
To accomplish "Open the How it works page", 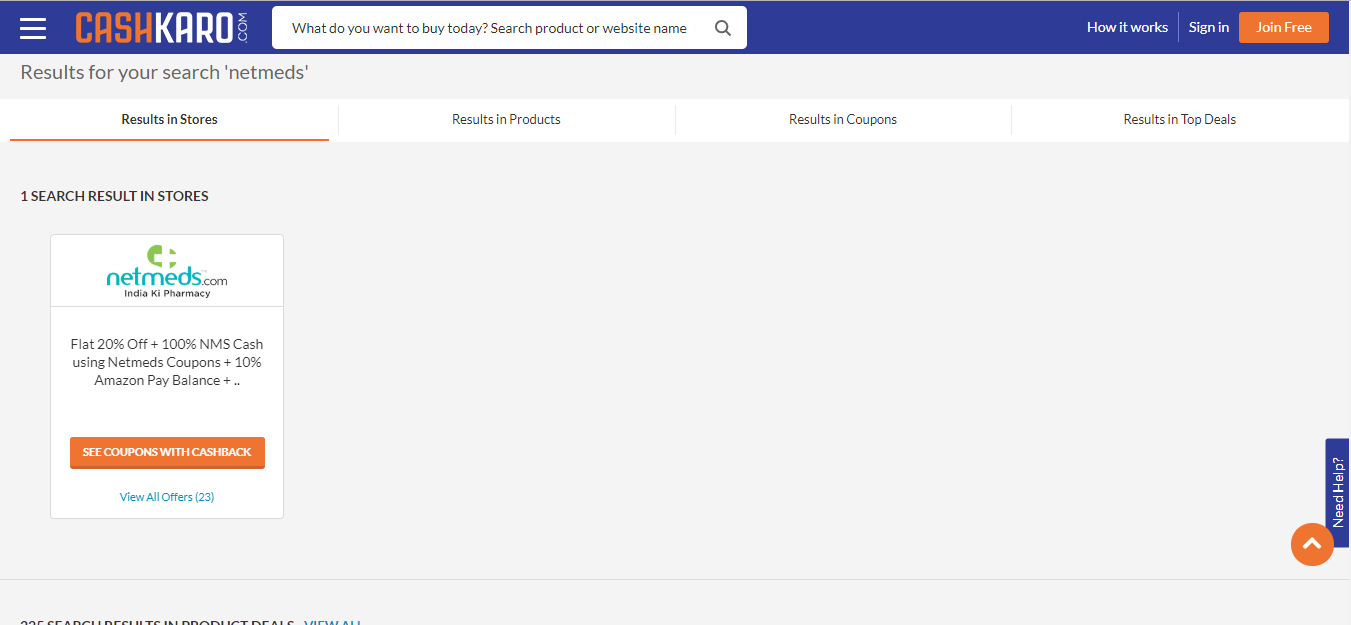I will pos(1127,27).
